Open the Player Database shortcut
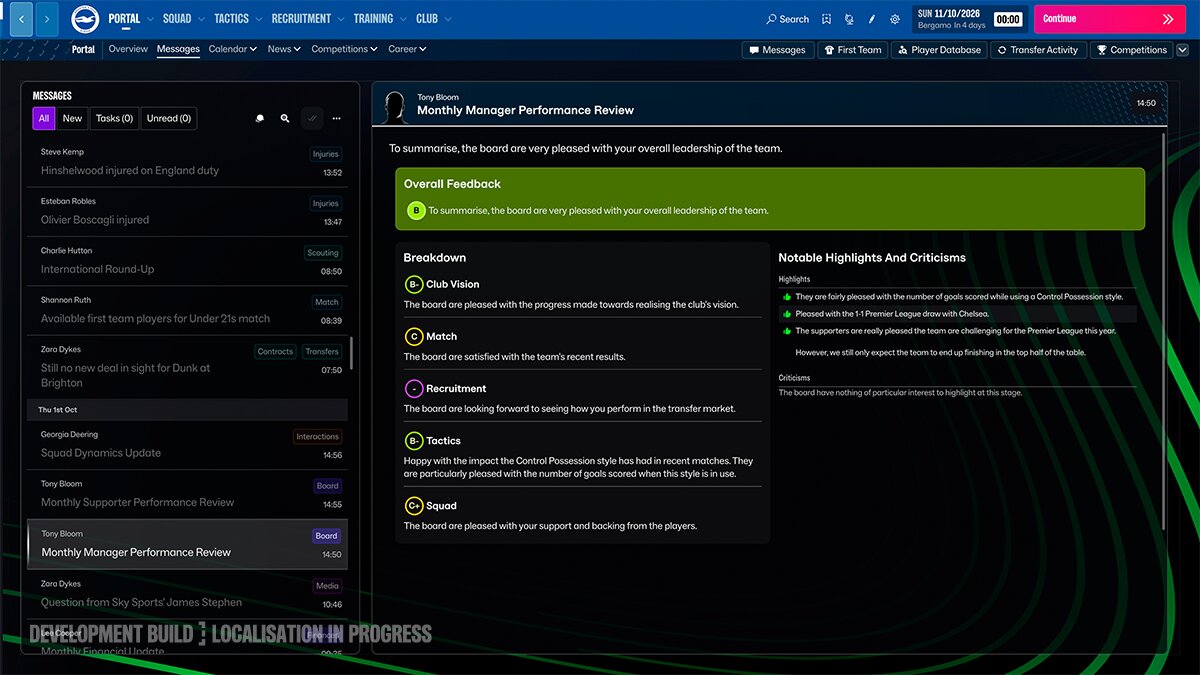The image size is (1200, 675). [x=939, y=50]
